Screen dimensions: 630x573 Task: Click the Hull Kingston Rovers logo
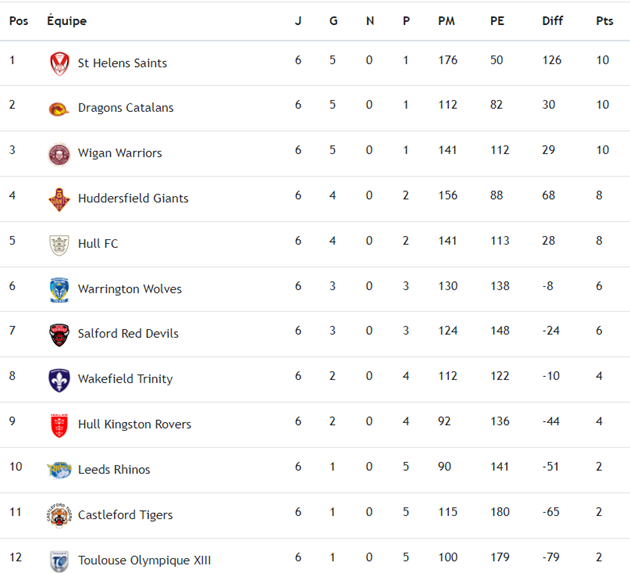59,425
